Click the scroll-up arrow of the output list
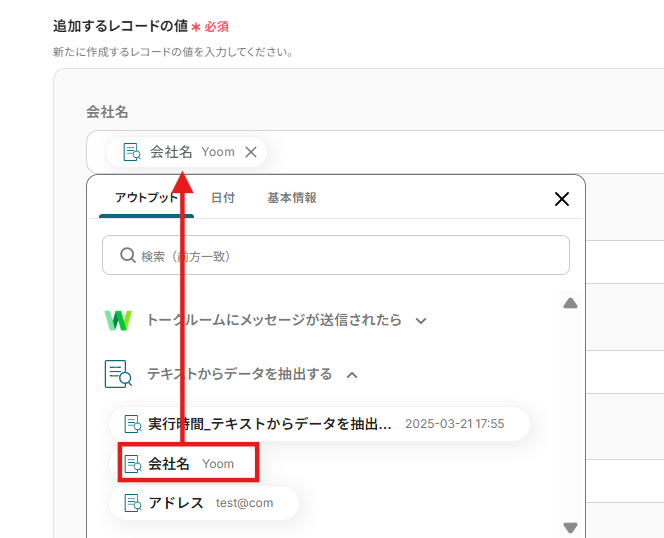This screenshot has height=538, width=664. click(570, 303)
